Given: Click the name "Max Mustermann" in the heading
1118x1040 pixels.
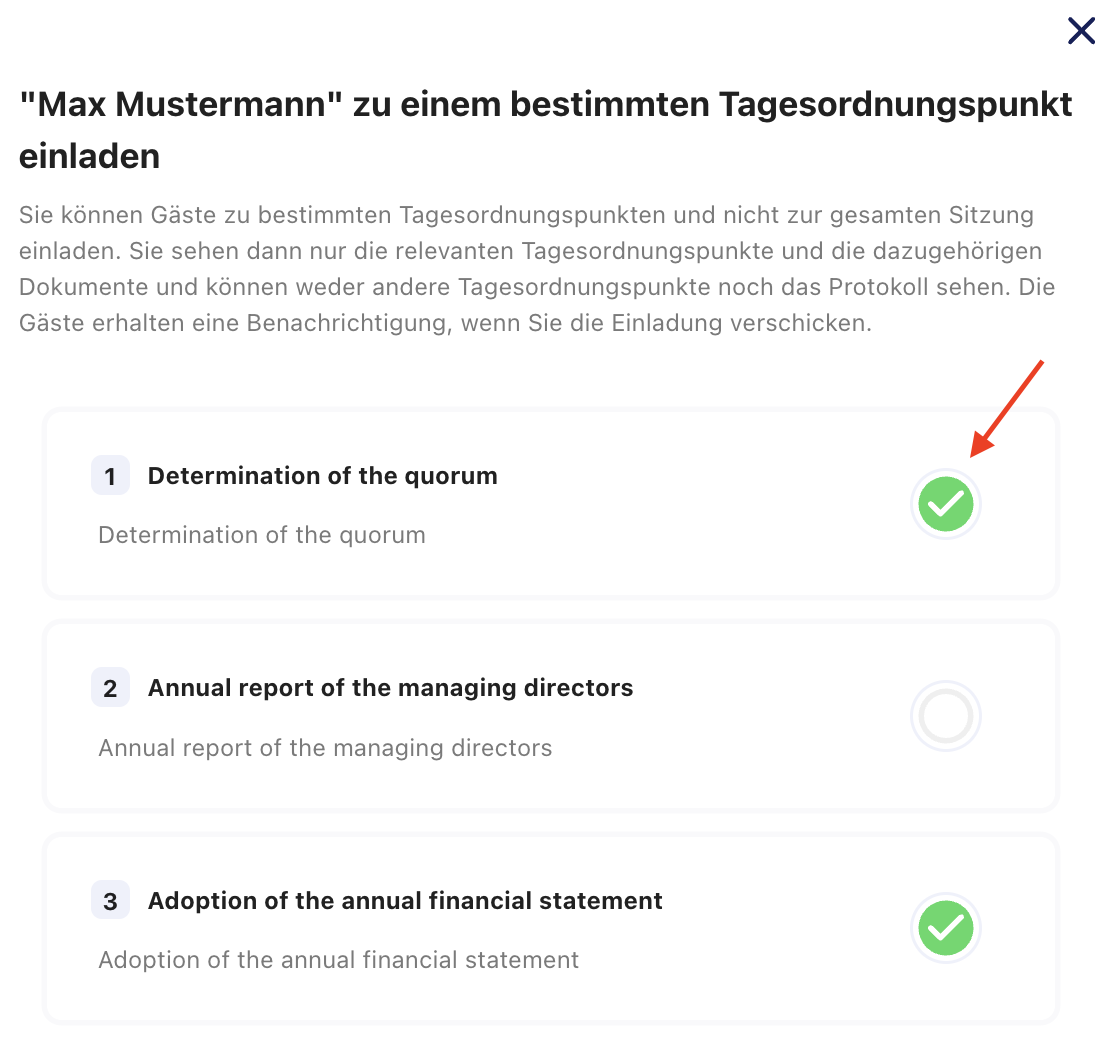Looking at the screenshot, I should [181, 104].
